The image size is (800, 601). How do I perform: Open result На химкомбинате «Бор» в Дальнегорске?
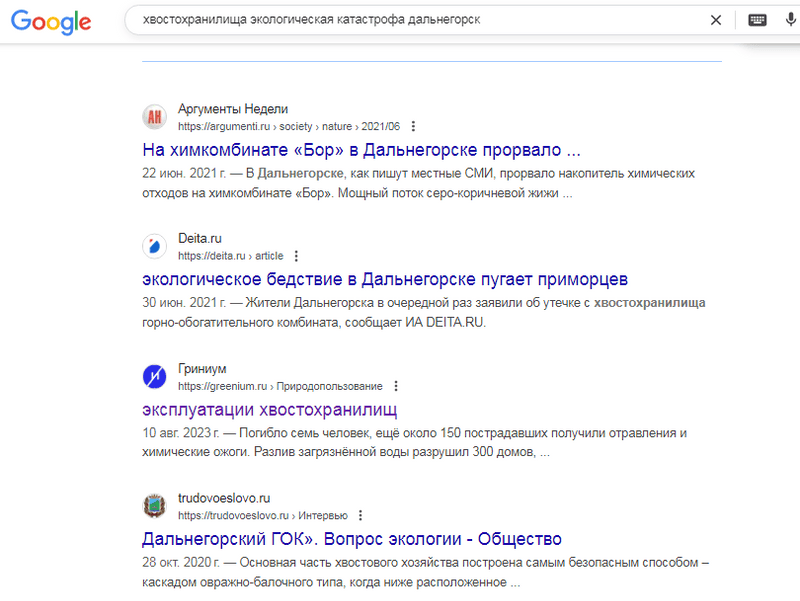361,150
